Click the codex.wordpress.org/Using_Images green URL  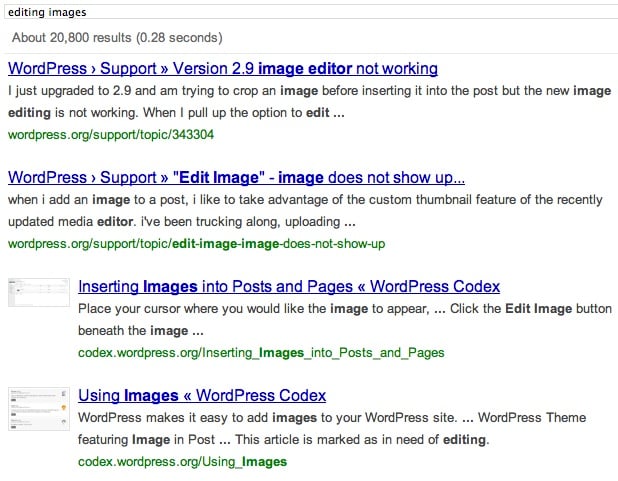pyautogui.click(x=182, y=461)
